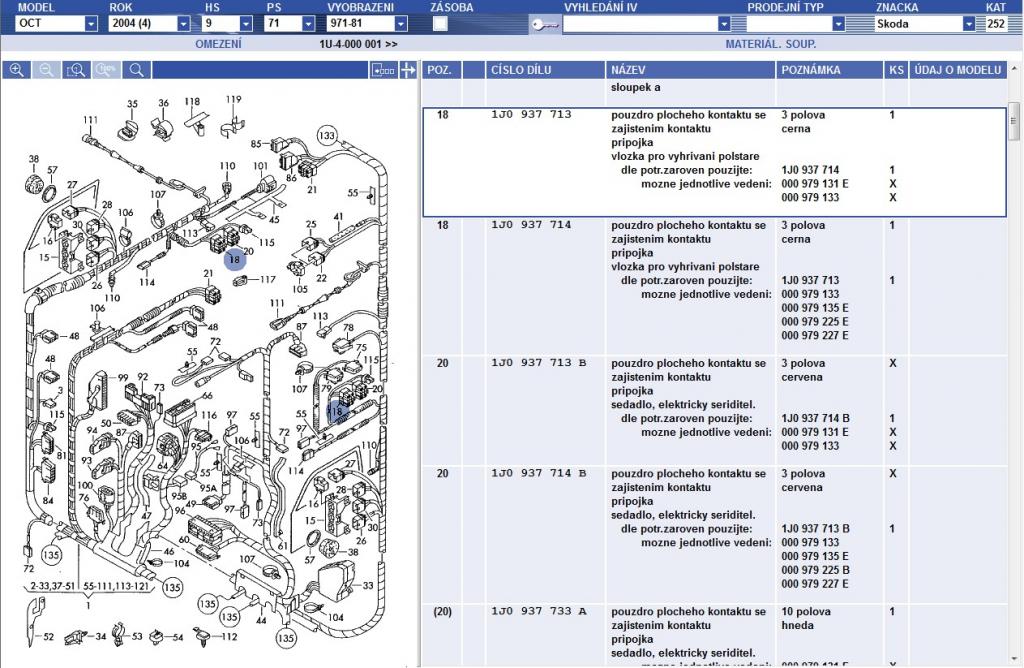Click callout number 54 in the diagram

(x=178, y=637)
